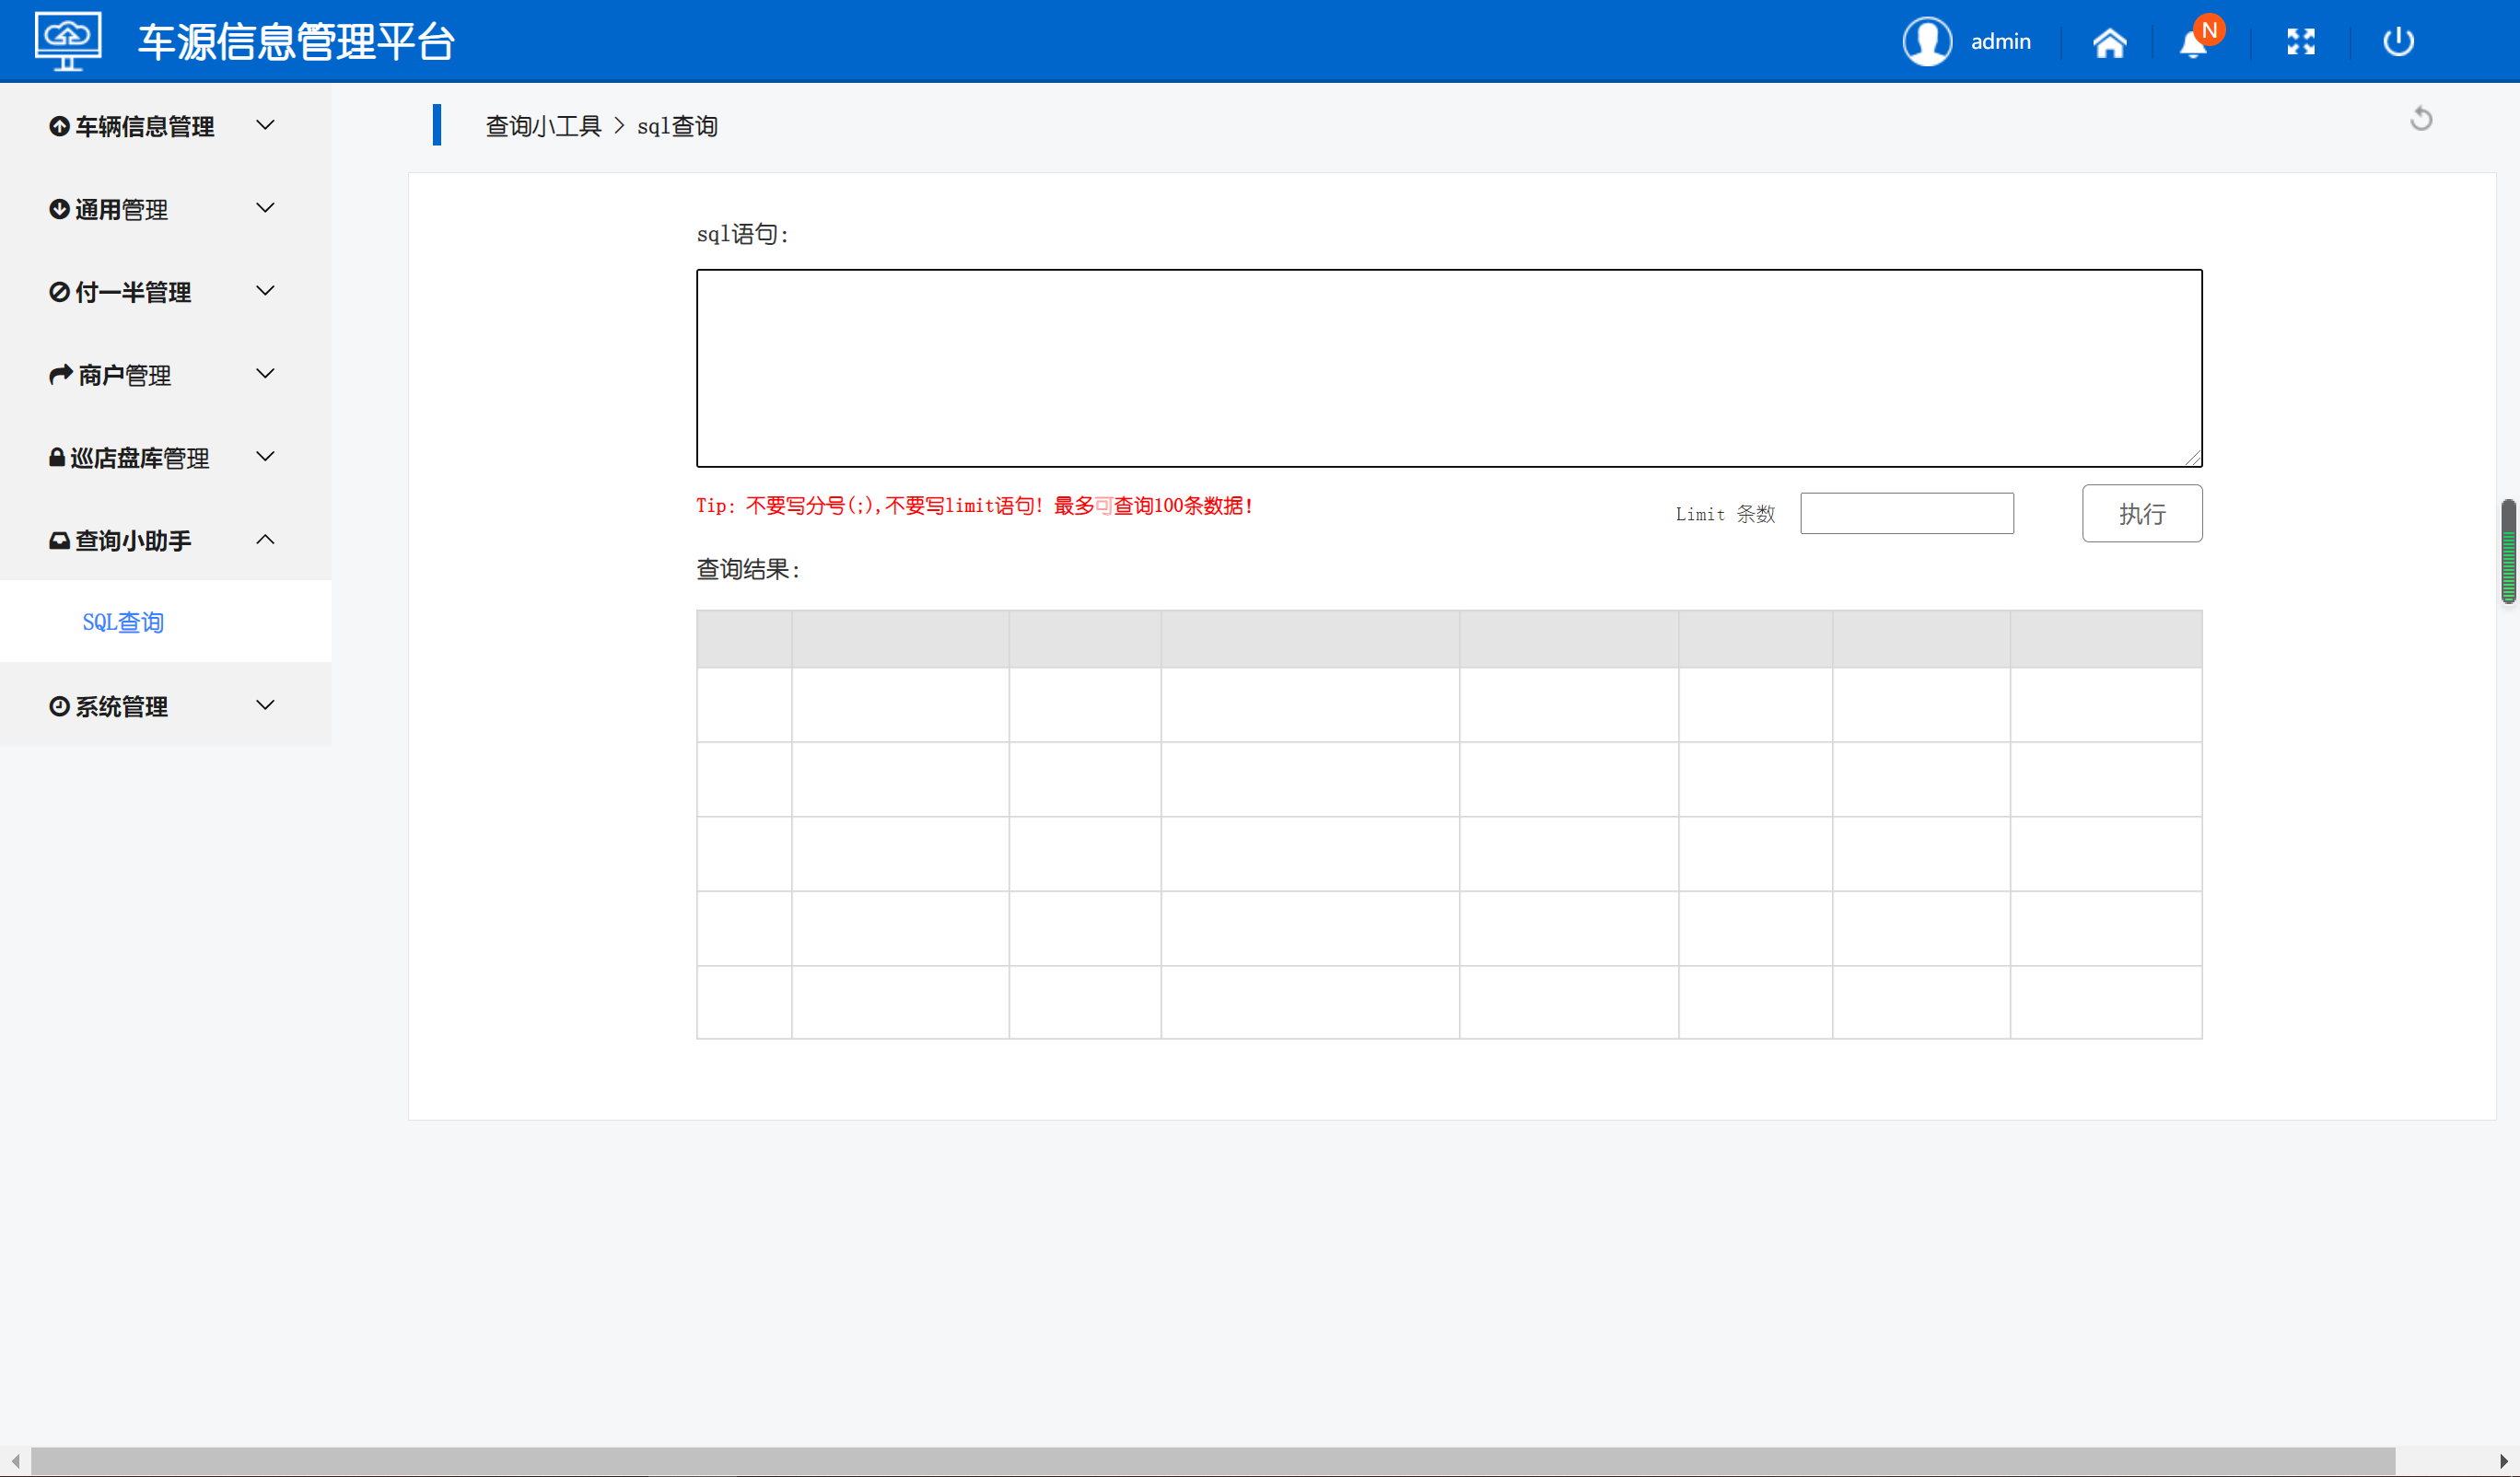This screenshot has height=1477, width=2520.
Task: Open the 商户管理 menu
Action: point(165,375)
